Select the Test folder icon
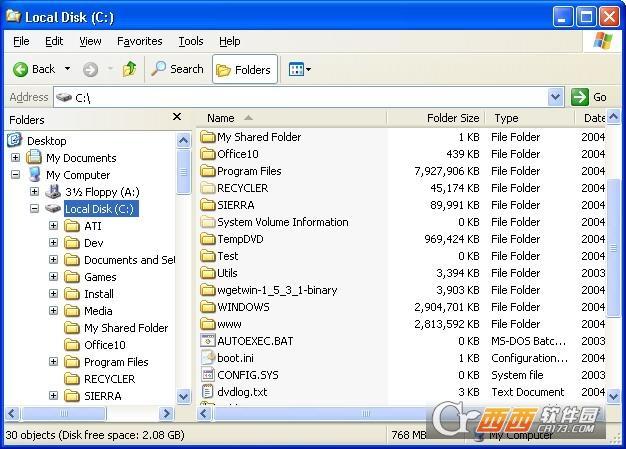The image size is (626, 449). tap(208, 256)
